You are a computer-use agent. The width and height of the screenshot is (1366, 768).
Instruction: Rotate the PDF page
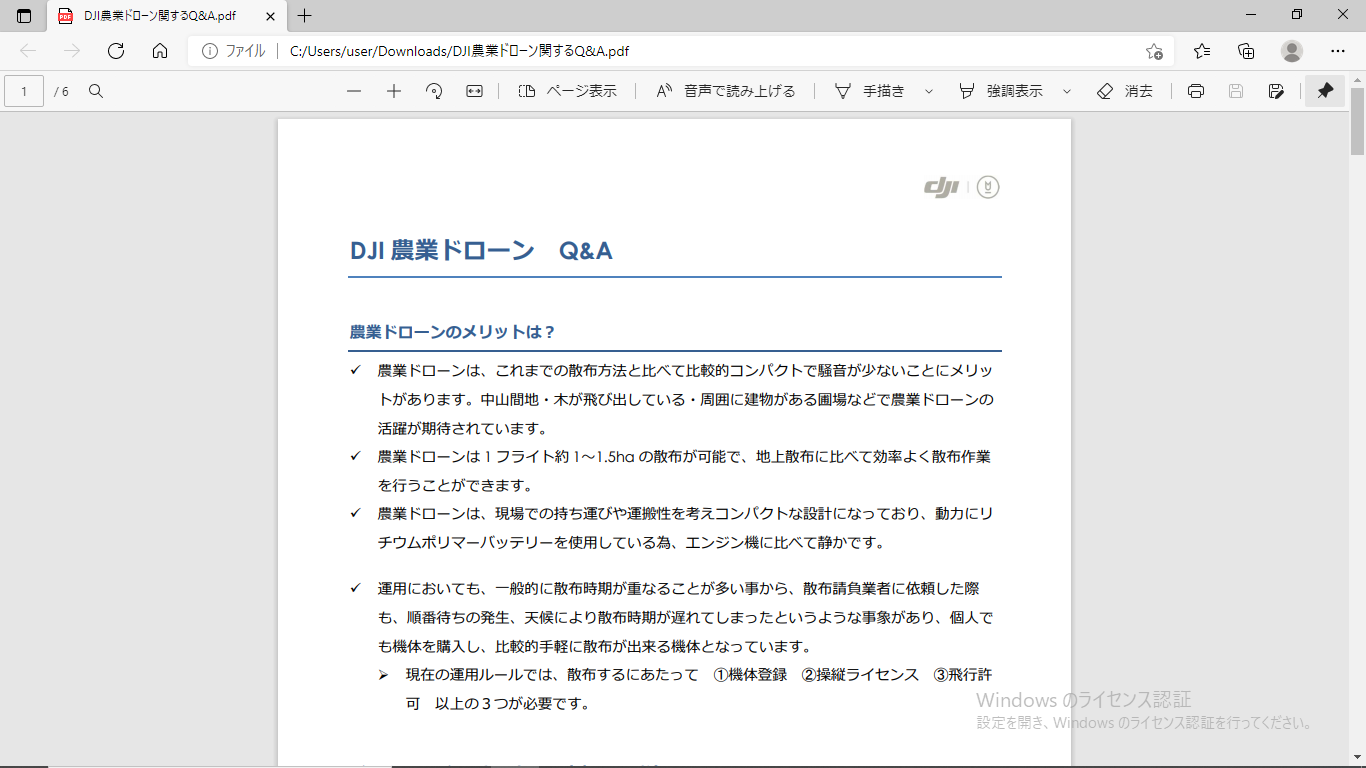(434, 91)
